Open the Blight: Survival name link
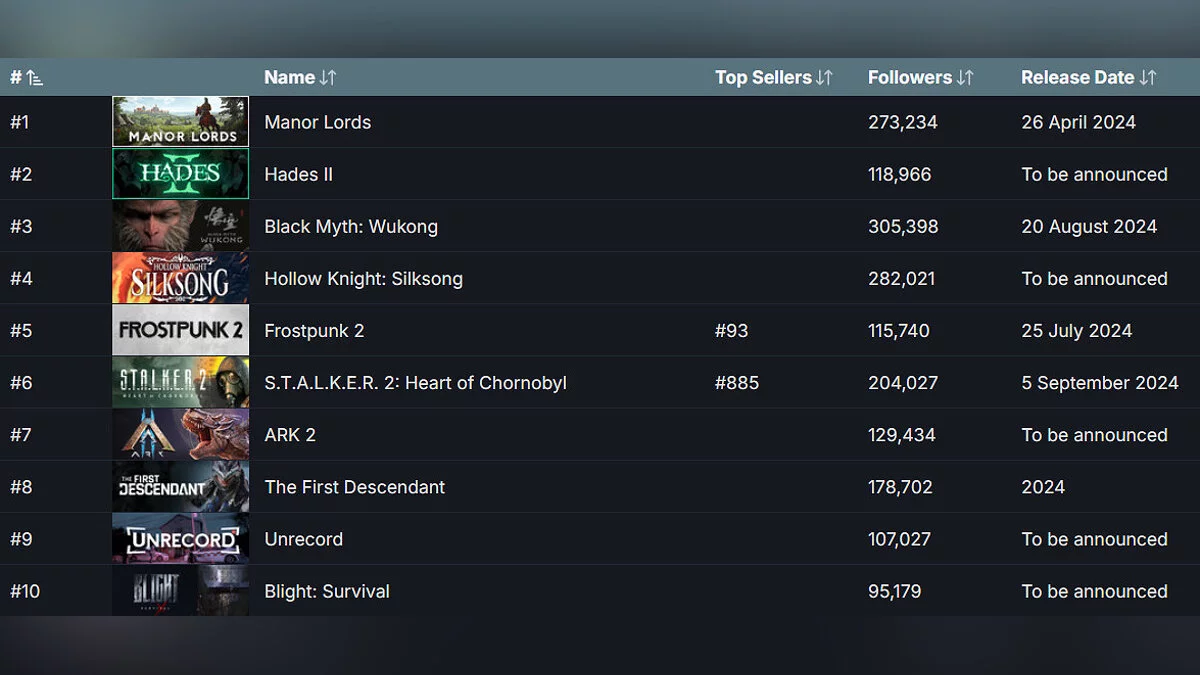Viewport: 1200px width, 675px height. pyautogui.click(x=326, y=591)
